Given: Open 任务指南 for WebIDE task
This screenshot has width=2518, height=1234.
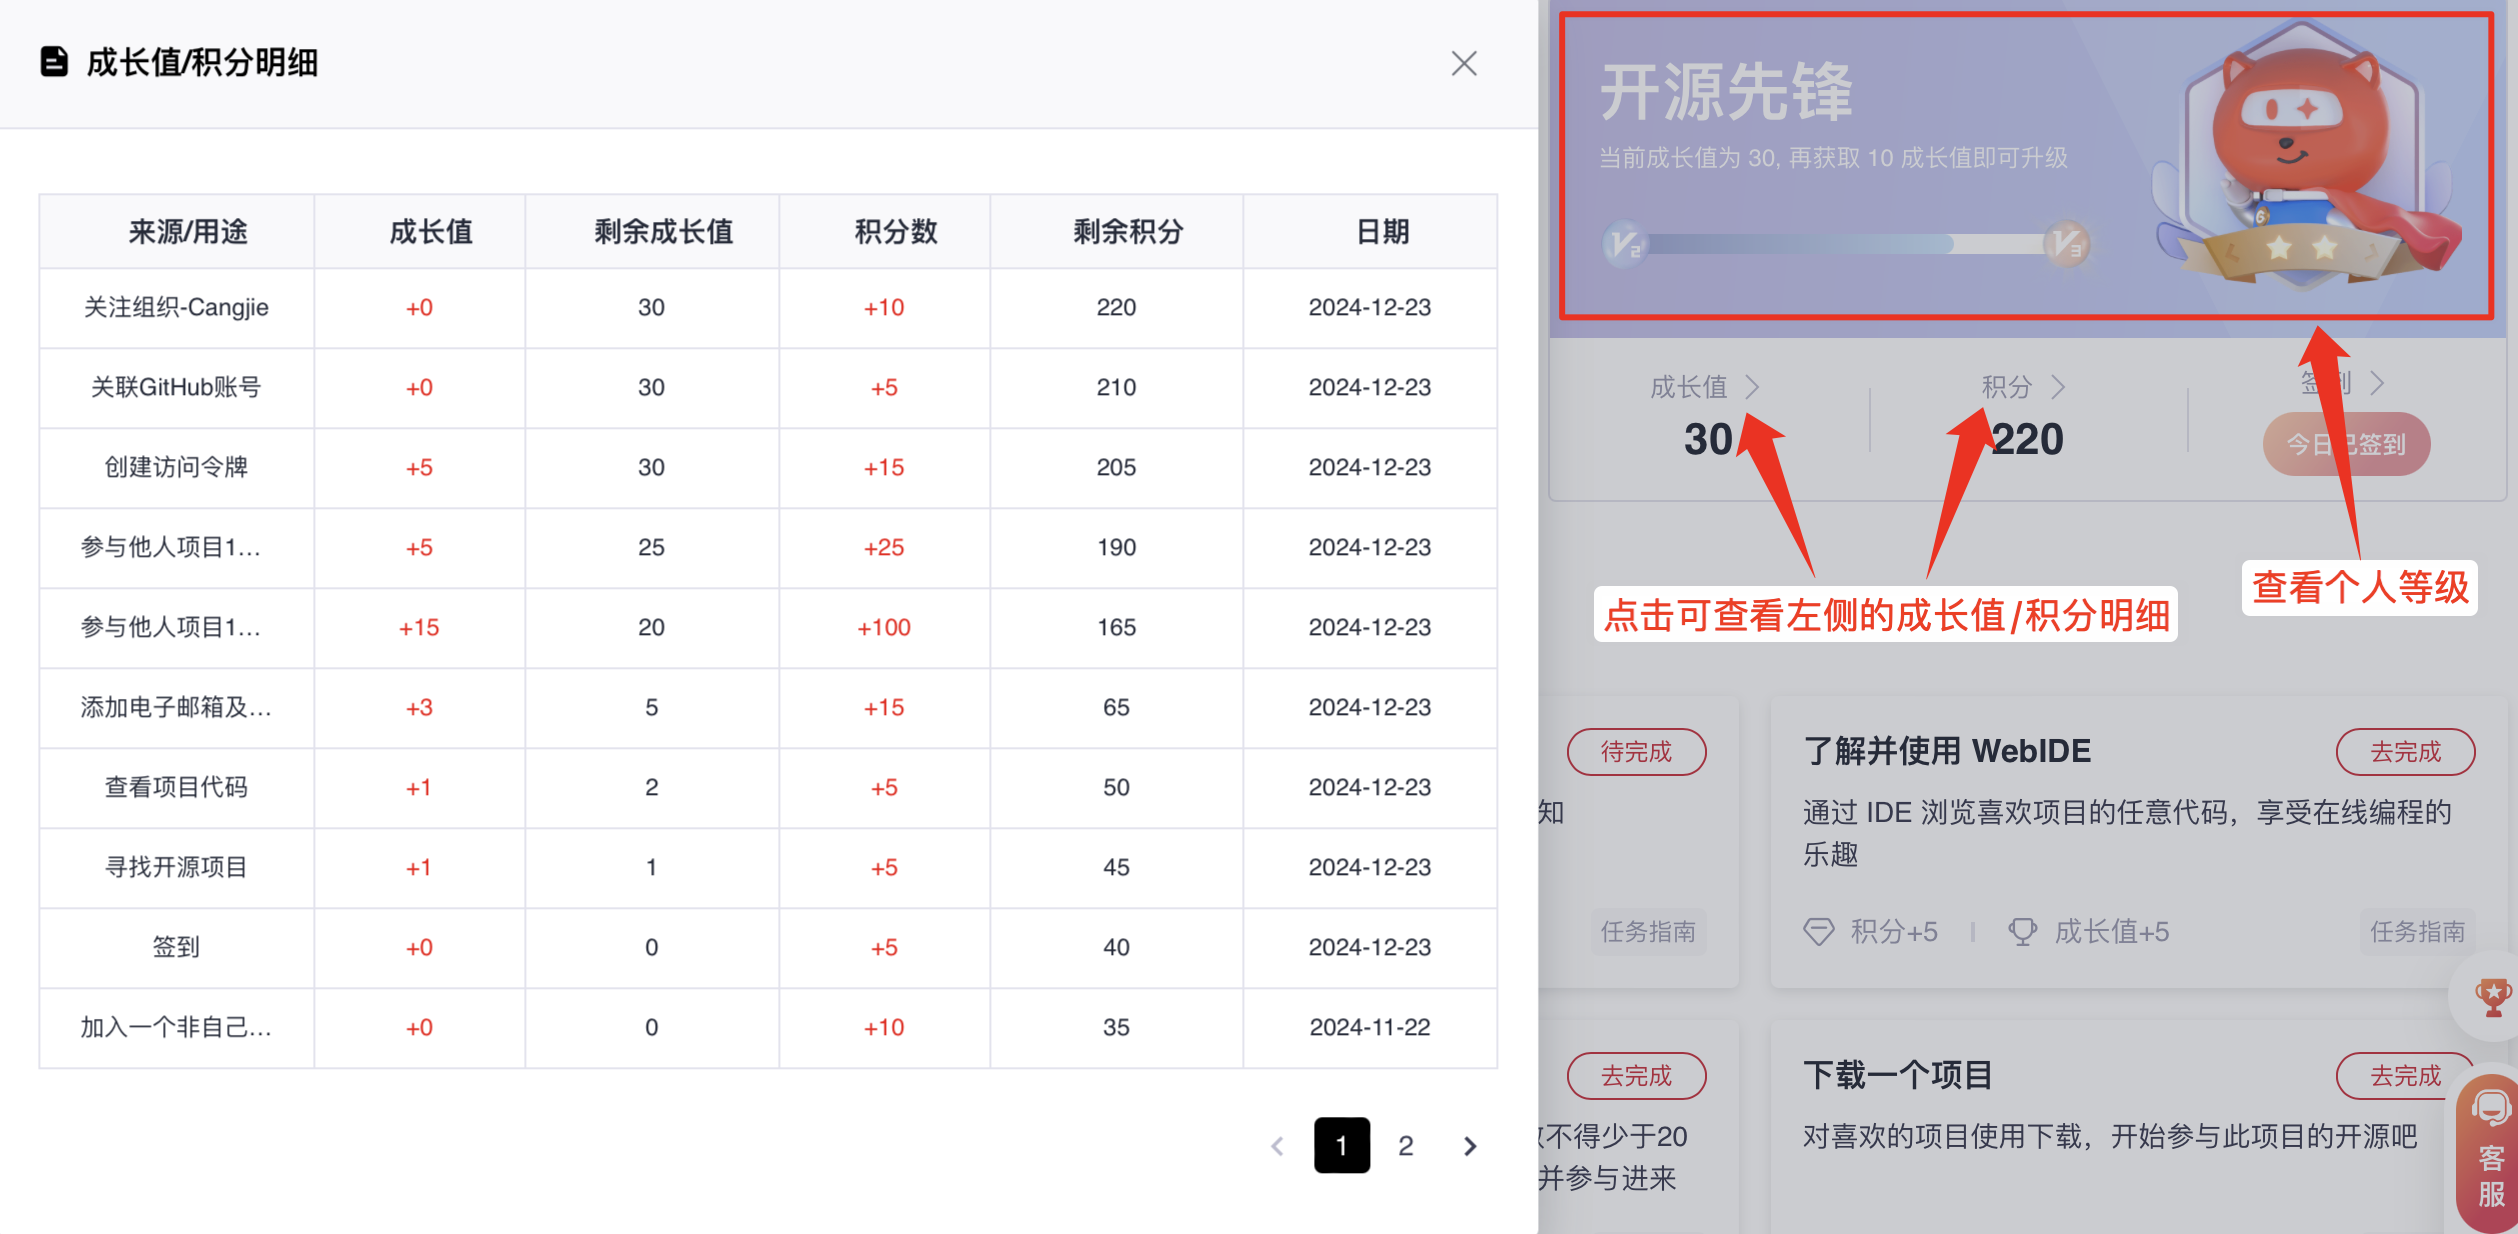Looking at the screenshot, I should point(2416,932).
